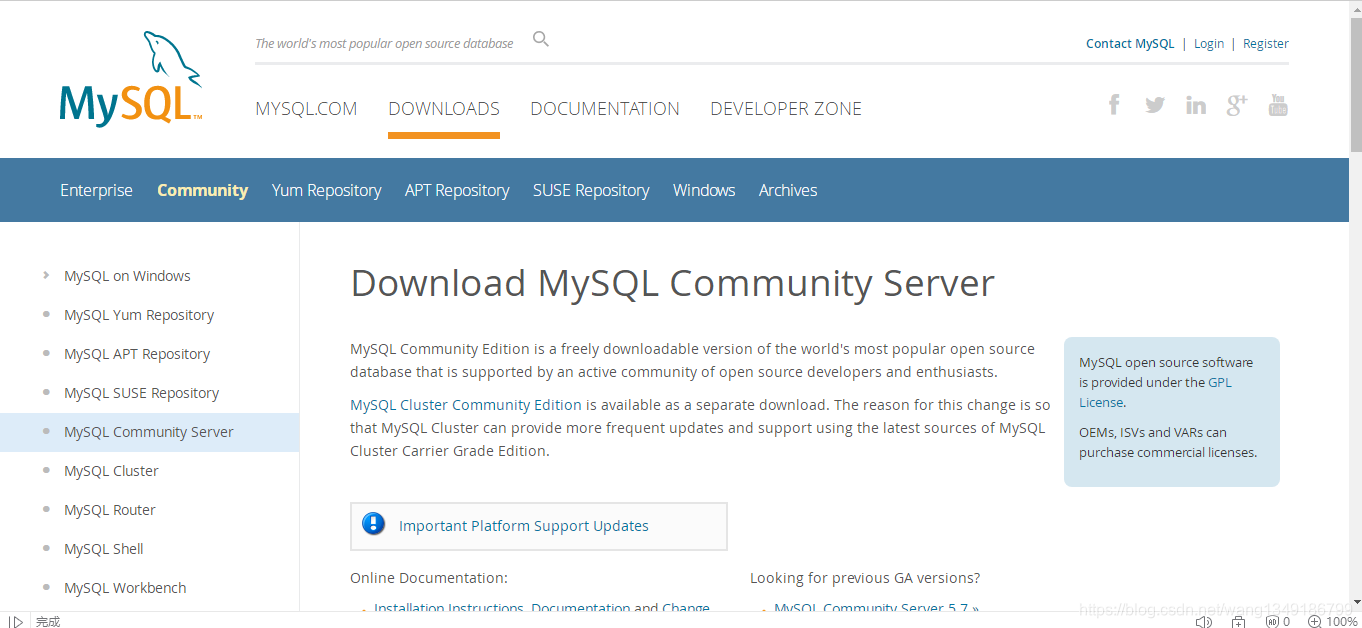Click the search tagline field
Image resolution: width=1362 pixels, height=628 pixels.
click(384, 43)
